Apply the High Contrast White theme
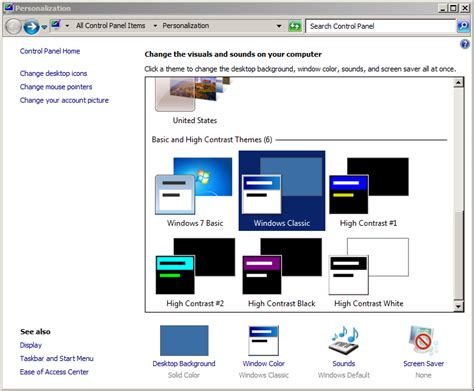The width and height of the screenshot is (474, 391). [x=369, y=272]
